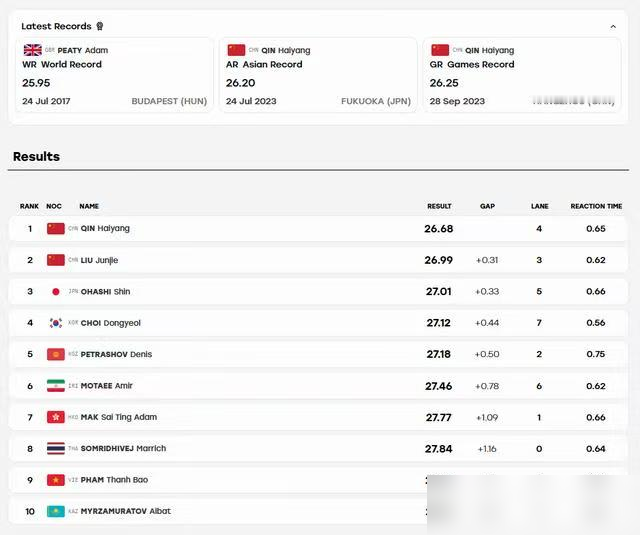Click the REACTION TIME column header
Screen dimensions: 640x535
[x=596, y=206]
